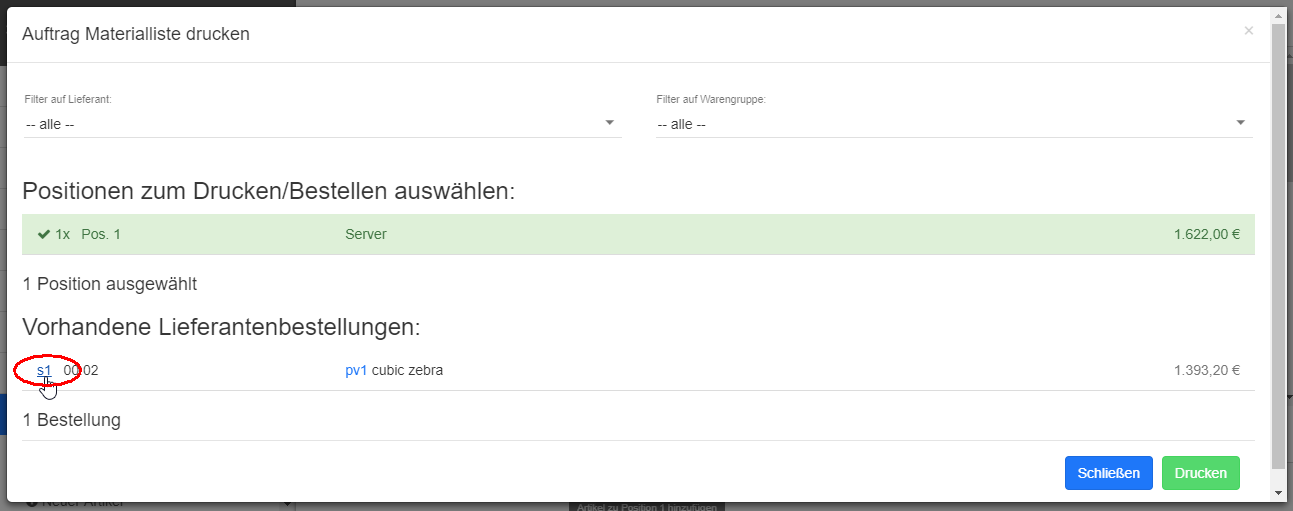Click the cubic zebra supplier name
1293x511 pixels.
[x=407, y=370]
